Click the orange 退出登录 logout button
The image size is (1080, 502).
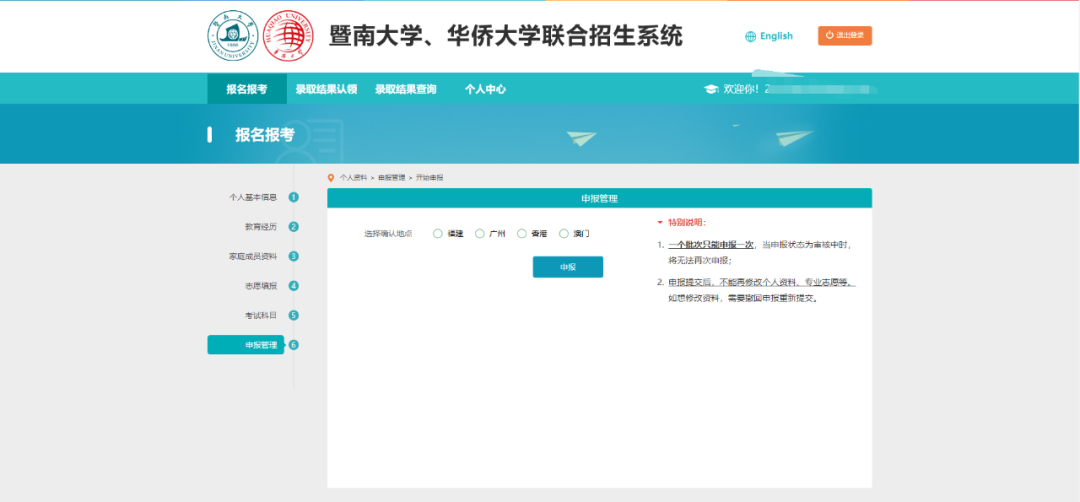844,36
